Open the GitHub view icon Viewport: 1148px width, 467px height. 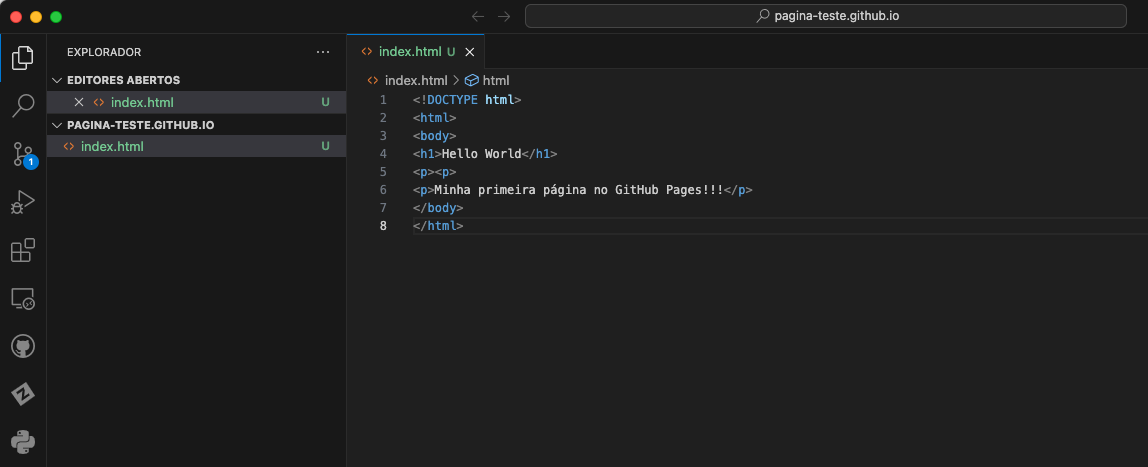point(23,346)
